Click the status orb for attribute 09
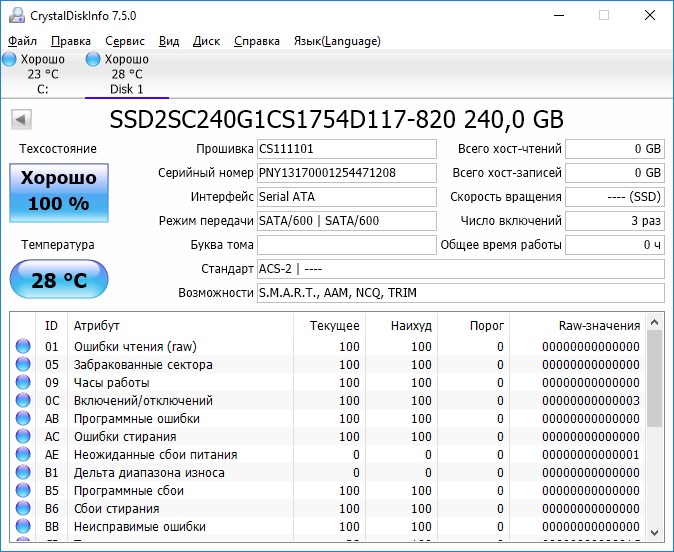This screenshot has width=674, height=552. 23,382
